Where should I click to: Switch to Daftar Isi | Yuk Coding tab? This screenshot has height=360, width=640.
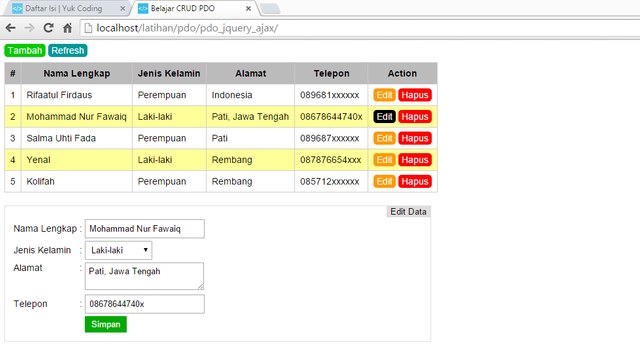coord(63,8)
